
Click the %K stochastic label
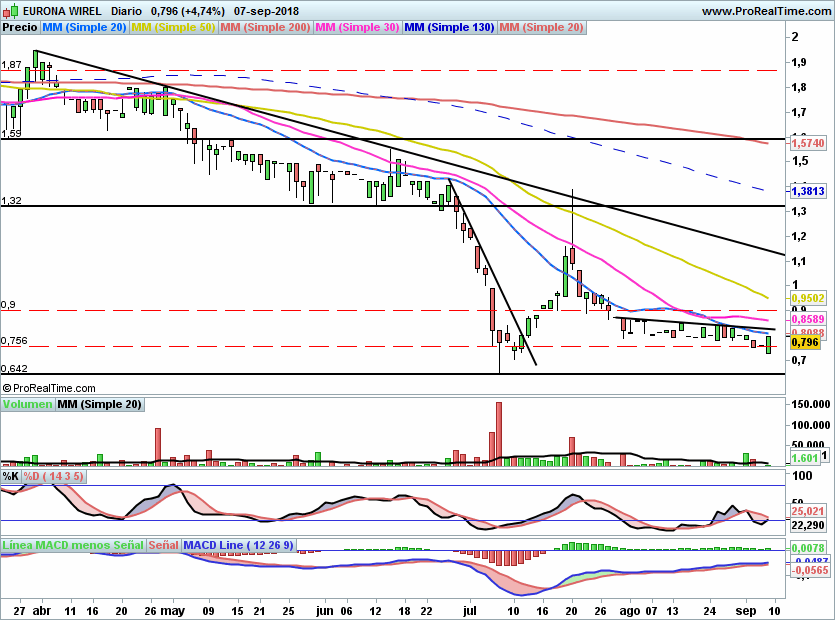coord(11,476)
